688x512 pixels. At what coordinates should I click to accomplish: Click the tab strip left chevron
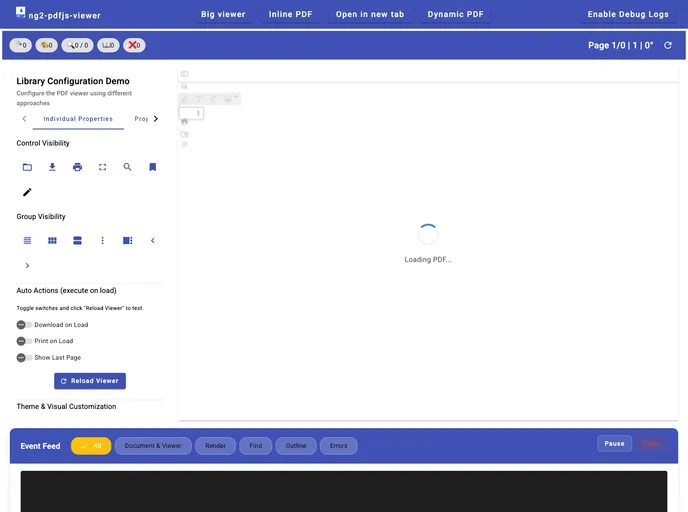click(24, 119)
